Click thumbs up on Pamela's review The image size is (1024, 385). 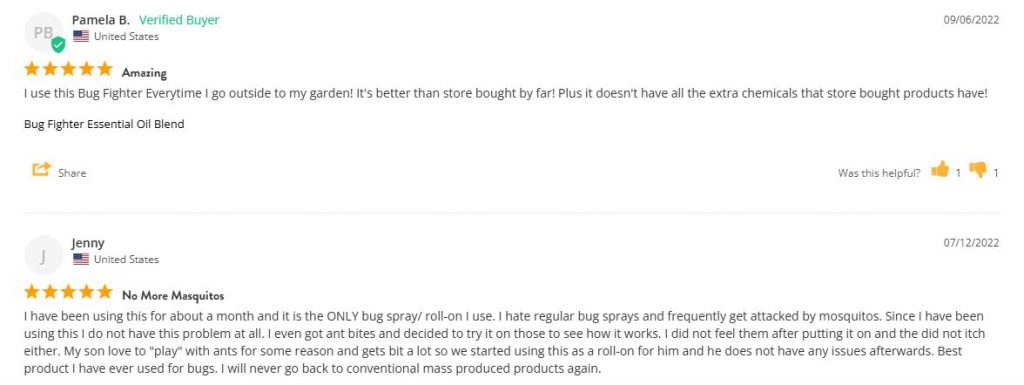[x=940, y=170]
